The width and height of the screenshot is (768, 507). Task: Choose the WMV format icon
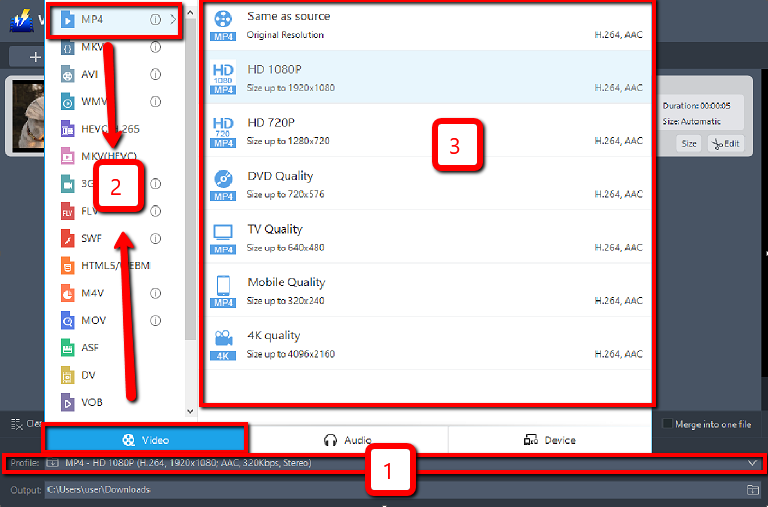point(67,102)
